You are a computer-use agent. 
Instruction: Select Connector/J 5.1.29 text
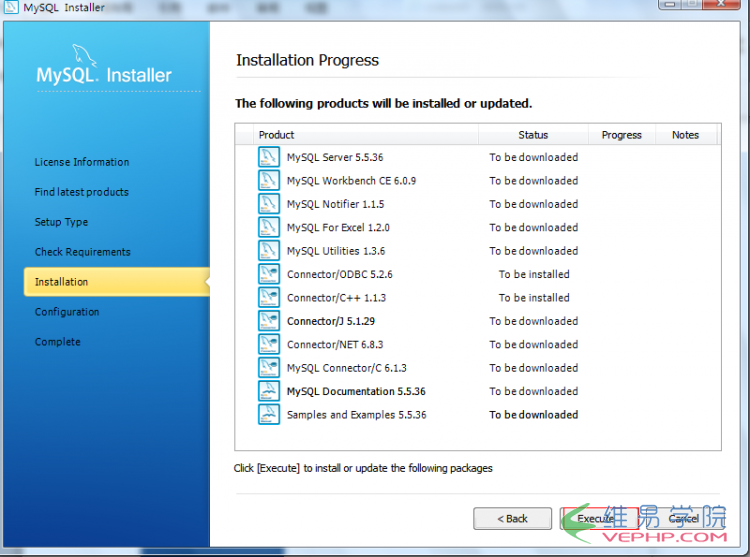coord(331,321)
